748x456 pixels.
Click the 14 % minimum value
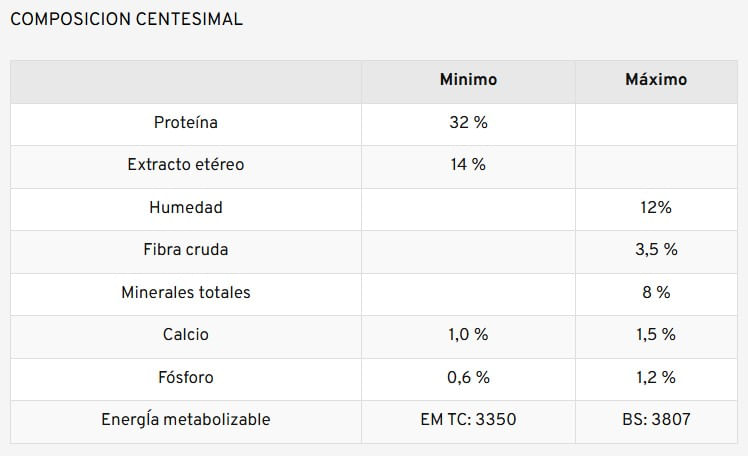(x=468, y=165)
